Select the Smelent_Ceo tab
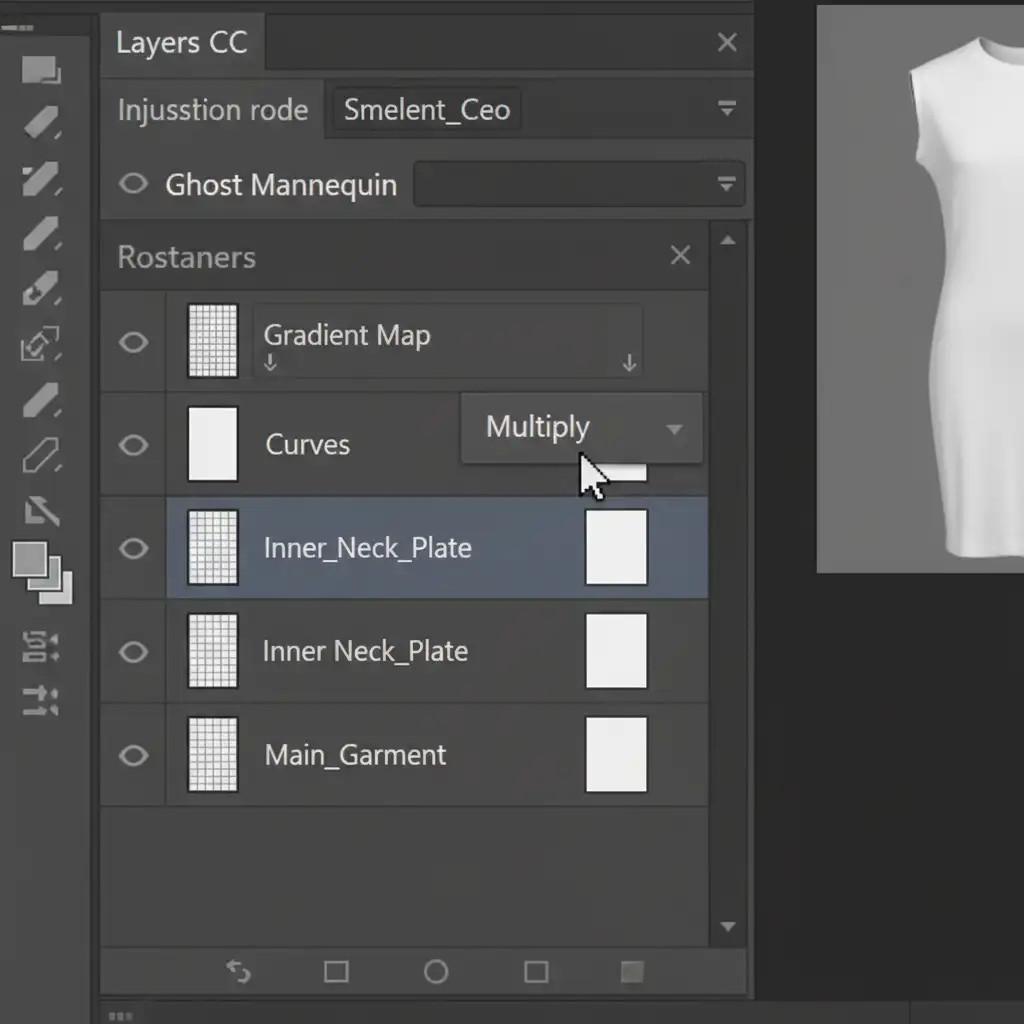The width and height of the screenshot is (1024, 1024). coord(427,110)
